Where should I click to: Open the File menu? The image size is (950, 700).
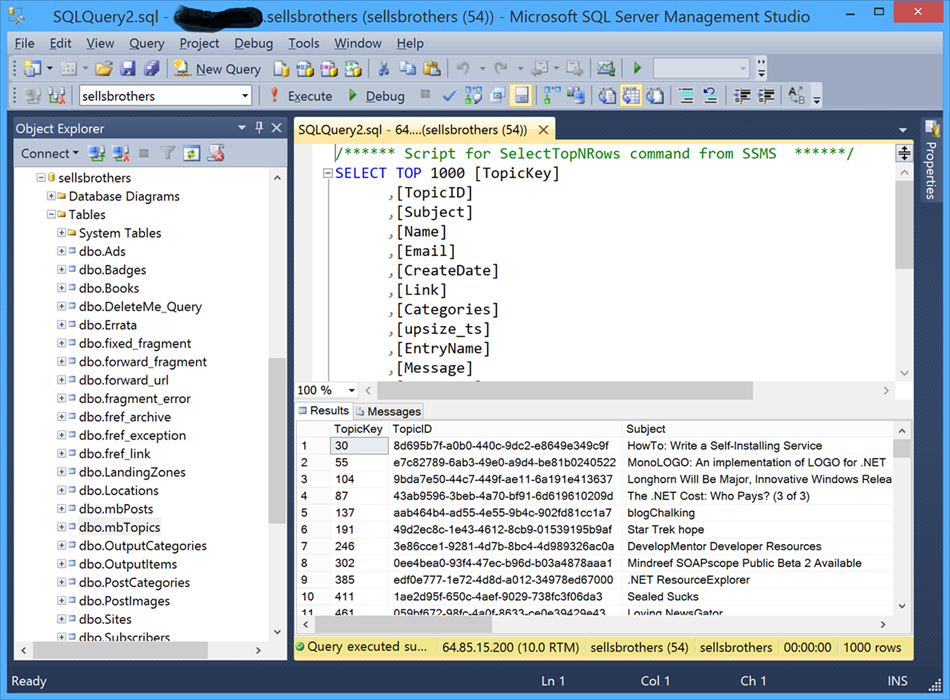point(25,43)
